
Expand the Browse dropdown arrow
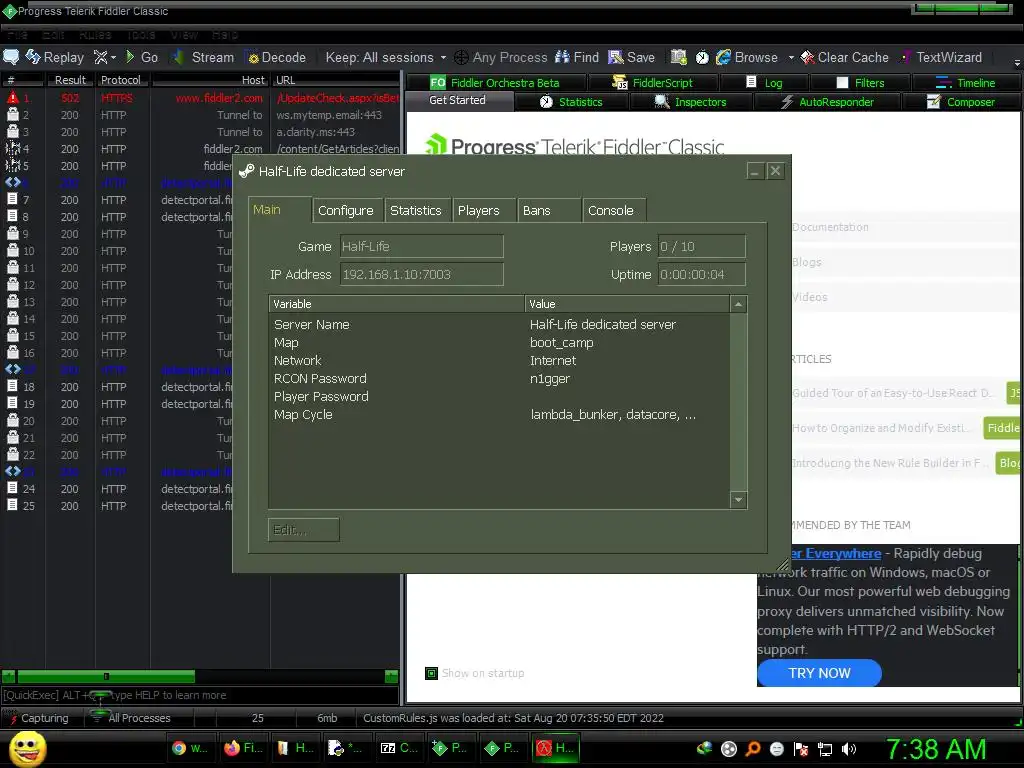tap(791, 57)
